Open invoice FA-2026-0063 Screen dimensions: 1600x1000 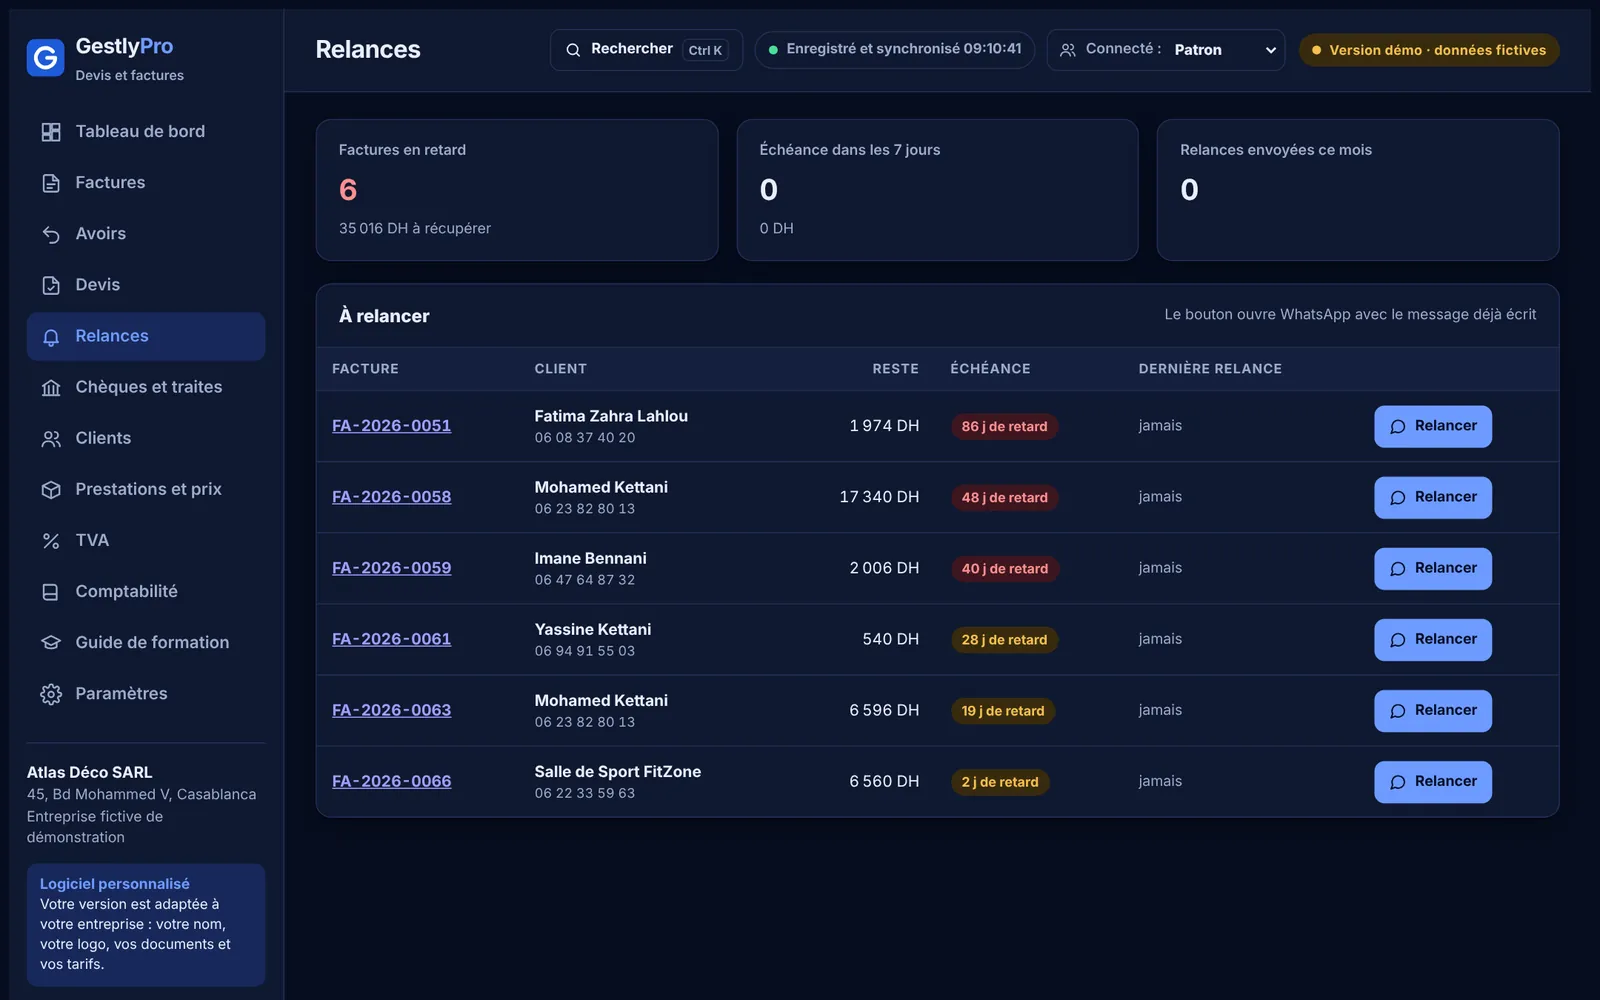(391, 710)
